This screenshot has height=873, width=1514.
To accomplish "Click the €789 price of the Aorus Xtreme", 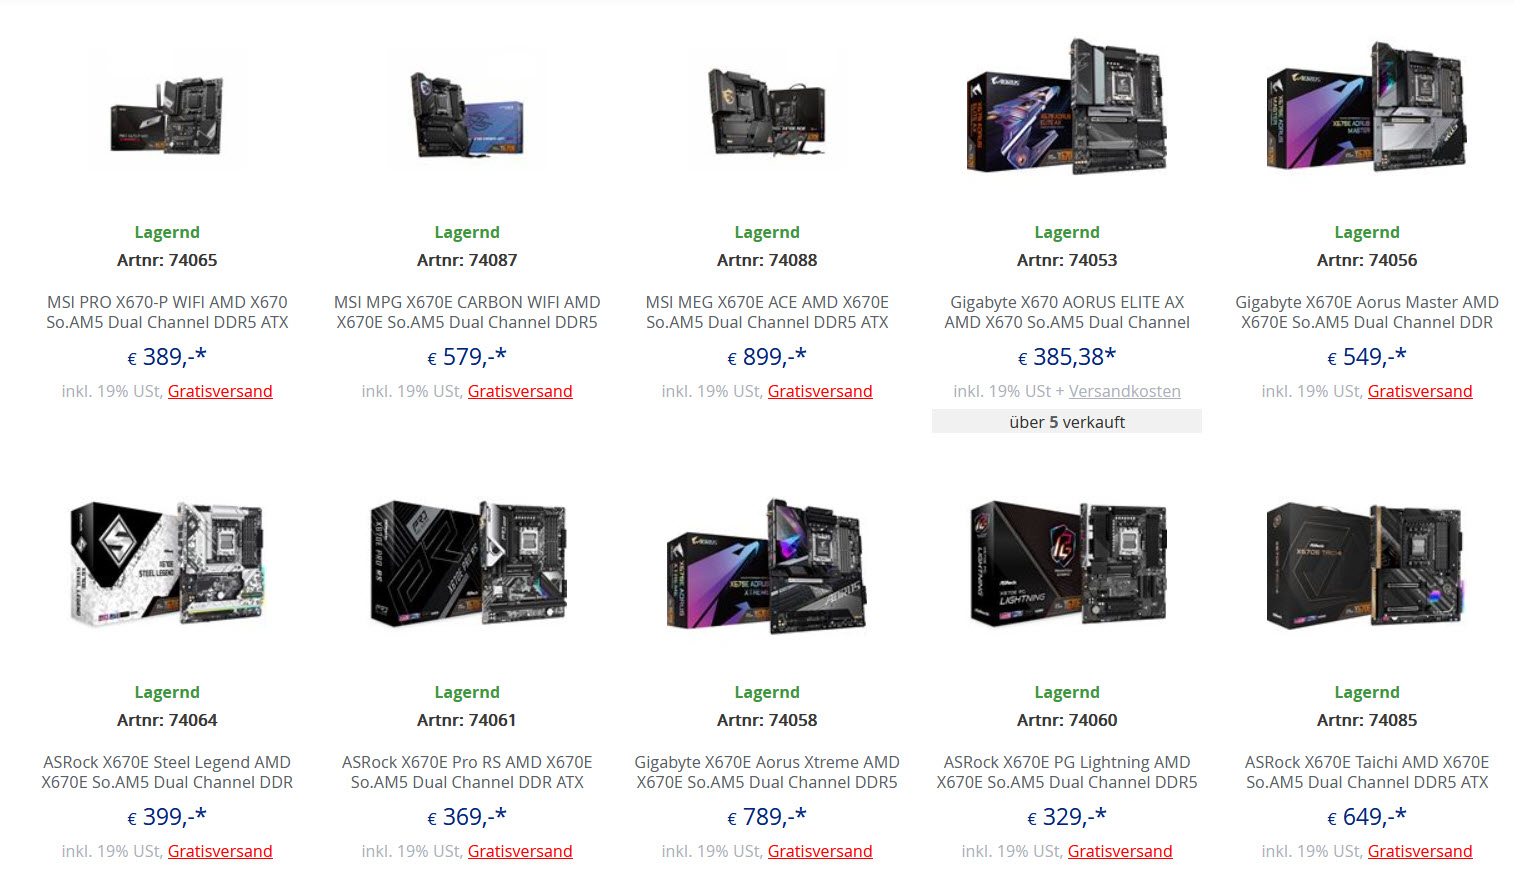I will coord(767,817).
